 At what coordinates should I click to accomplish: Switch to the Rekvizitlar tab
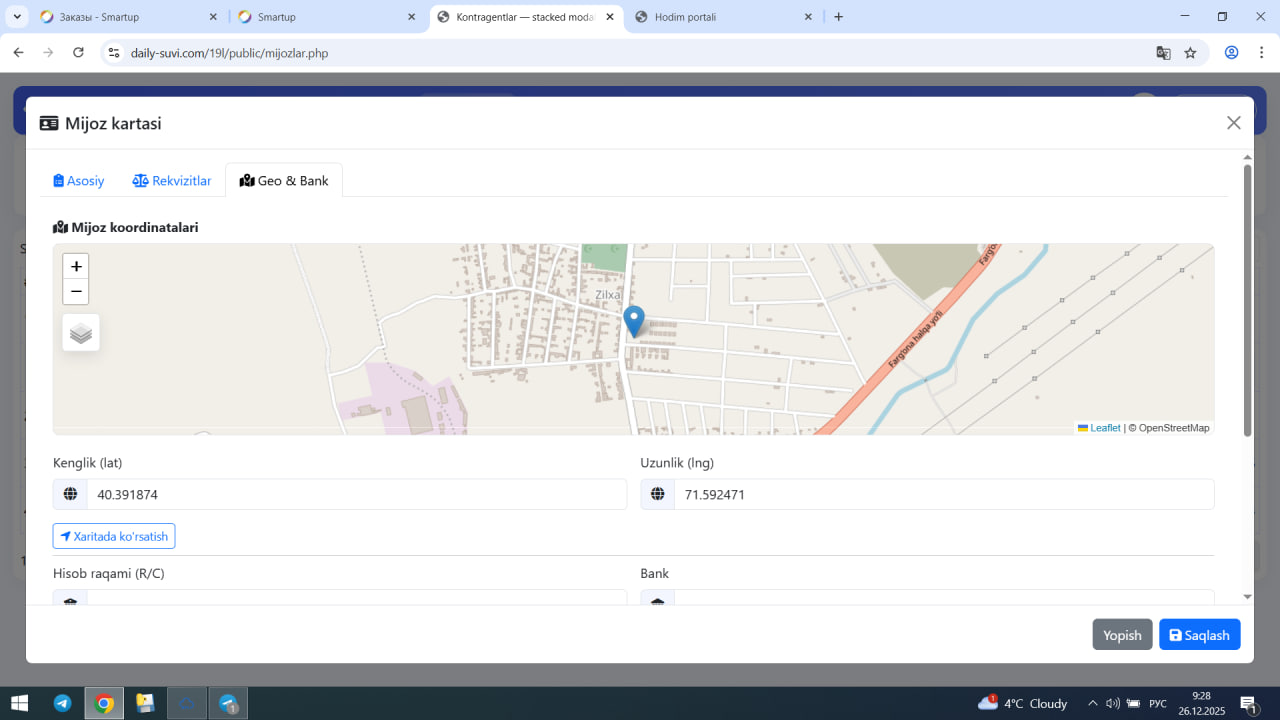(x=172, y=181)
